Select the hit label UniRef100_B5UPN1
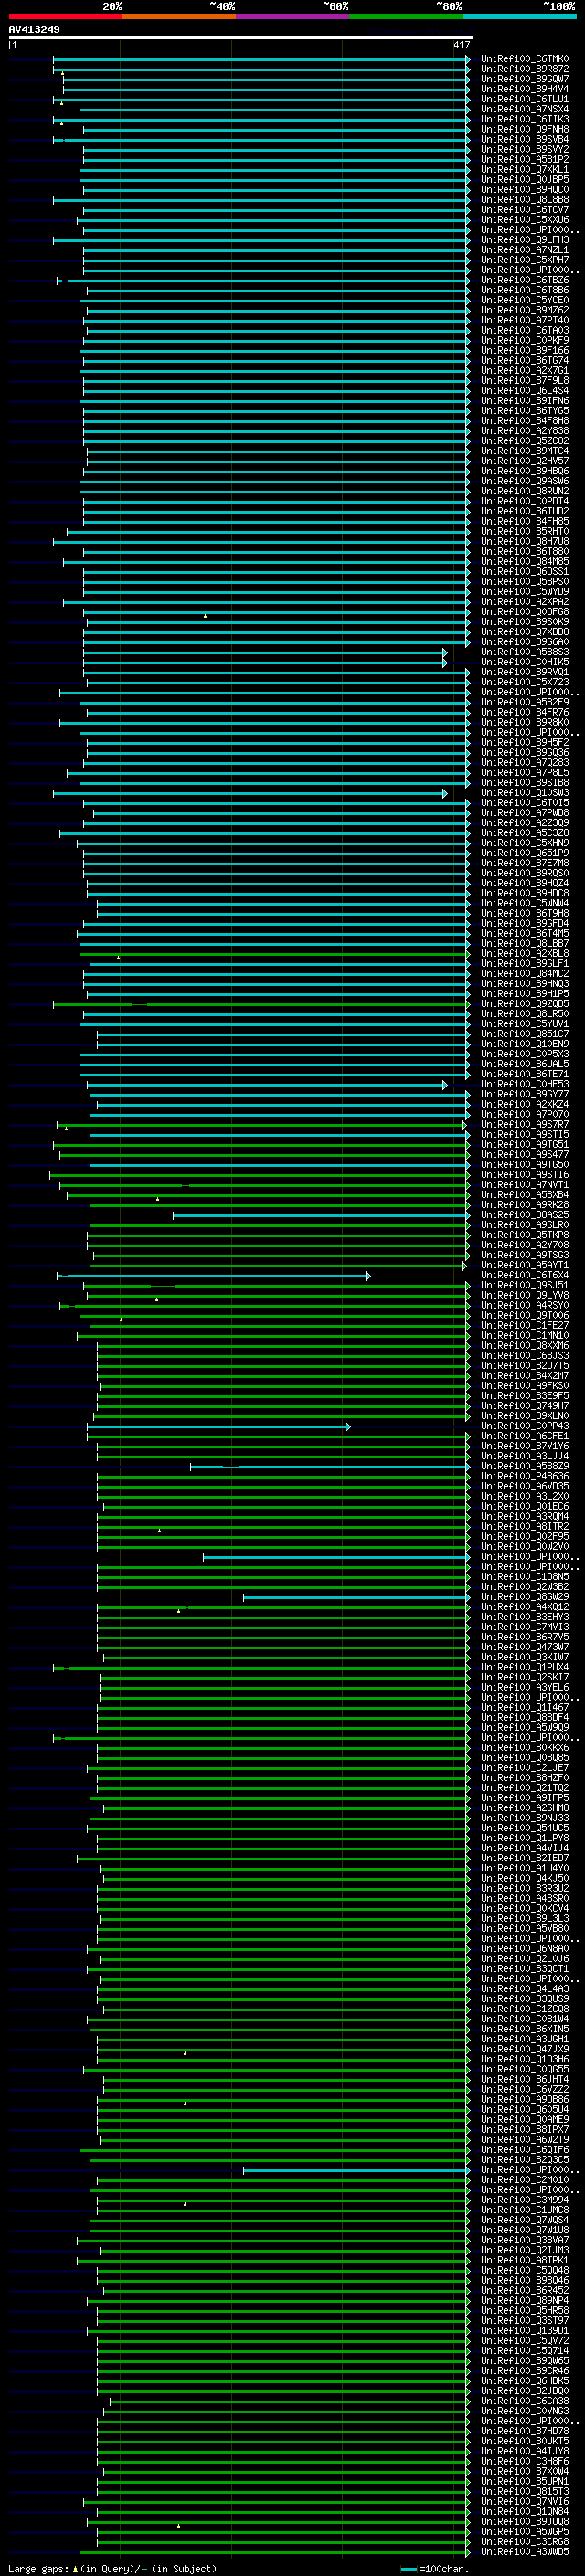This screenshot has height=2576, width=585. 525,2481
